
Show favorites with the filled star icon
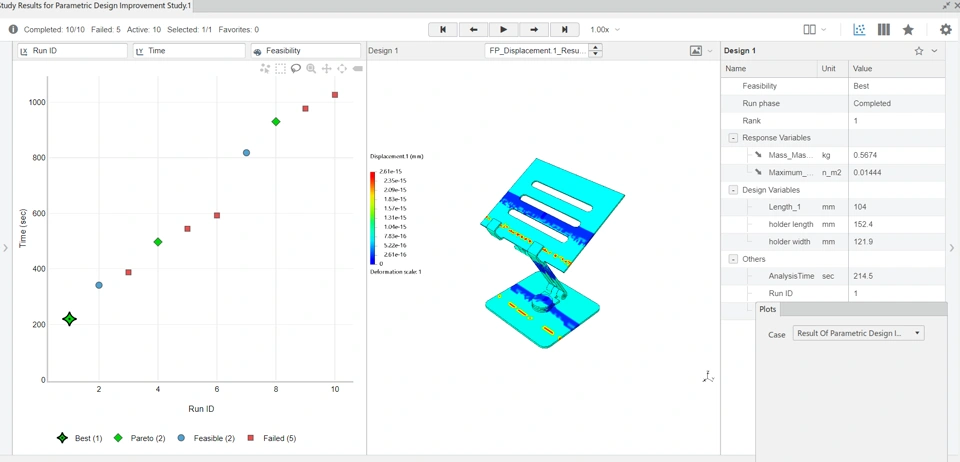pos(909,29)
